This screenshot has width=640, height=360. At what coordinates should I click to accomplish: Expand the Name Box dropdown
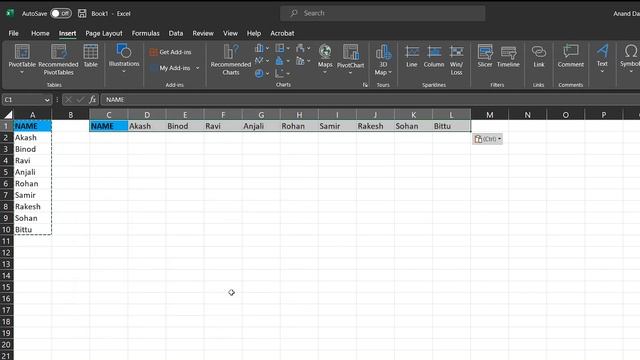pyautogui.click(x=47, y=100)
